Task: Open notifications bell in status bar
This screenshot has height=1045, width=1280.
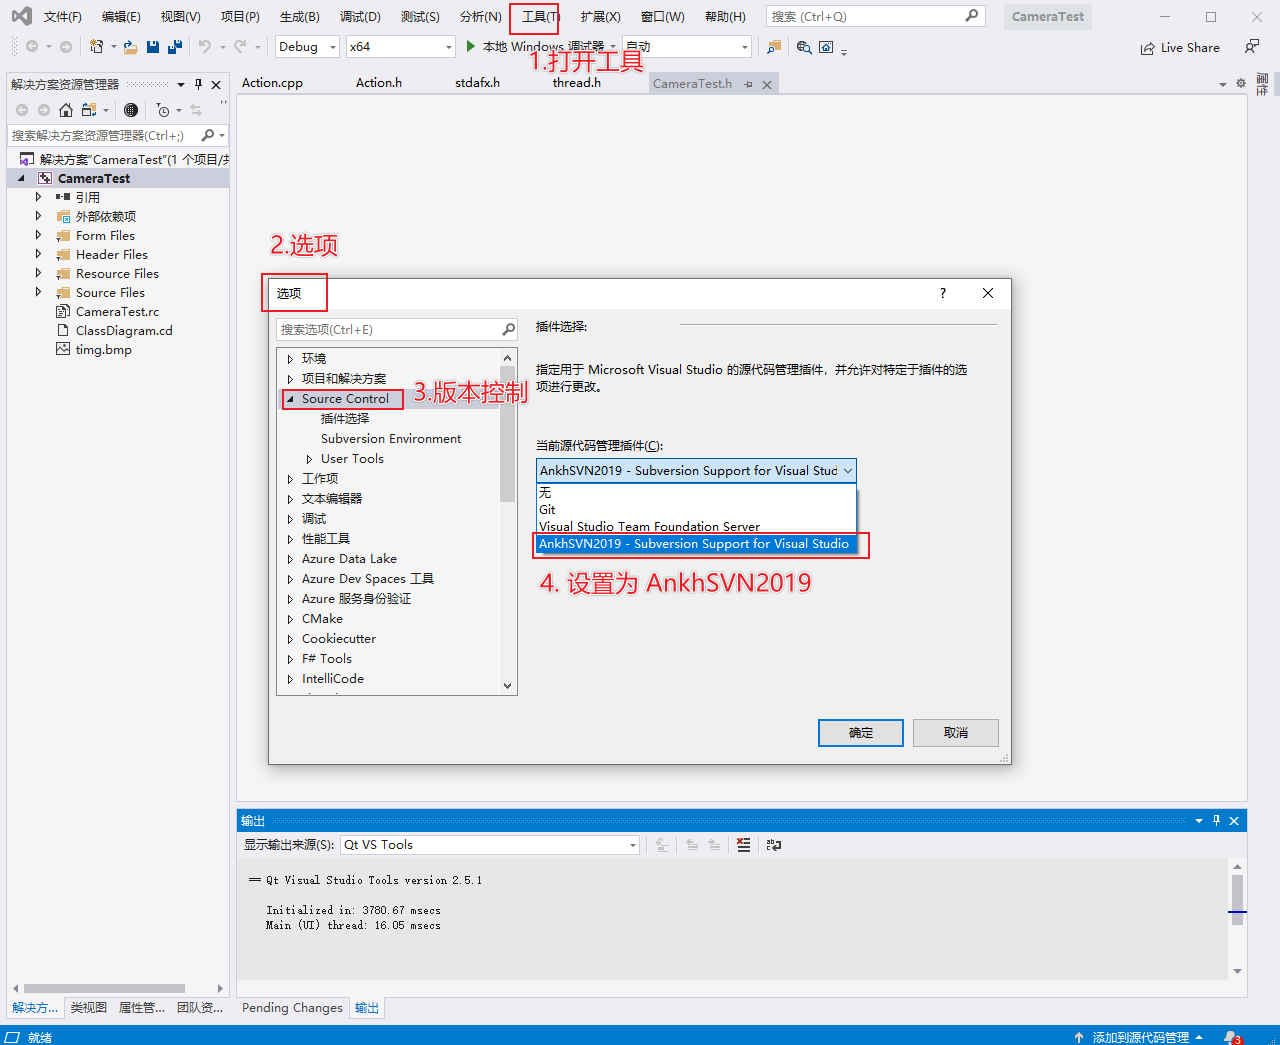Action: pyautogui.click(x=1229, y=1037)
